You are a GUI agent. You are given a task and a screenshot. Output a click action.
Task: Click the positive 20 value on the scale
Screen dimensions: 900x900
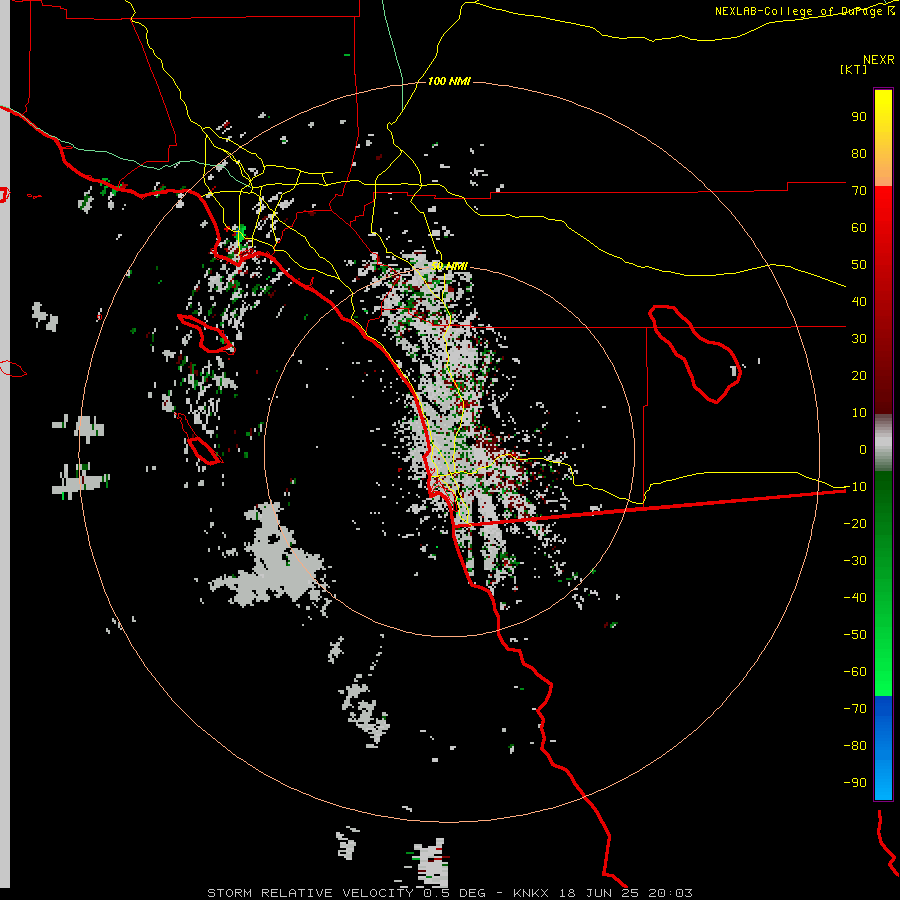click(859, 376)
